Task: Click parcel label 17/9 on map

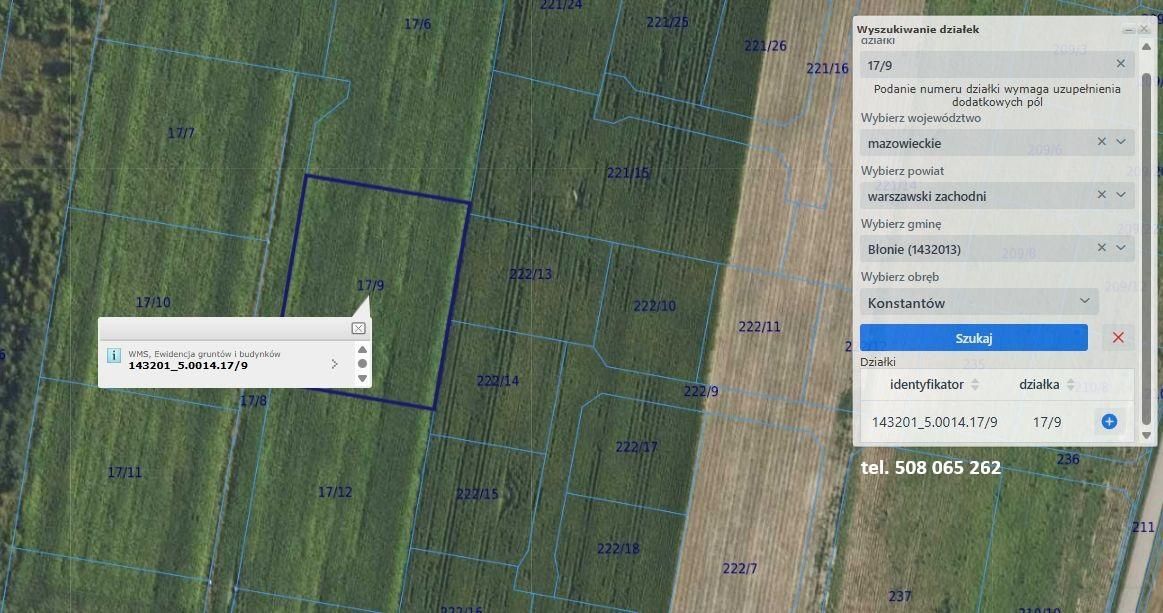Action: (x=370, y=285)
